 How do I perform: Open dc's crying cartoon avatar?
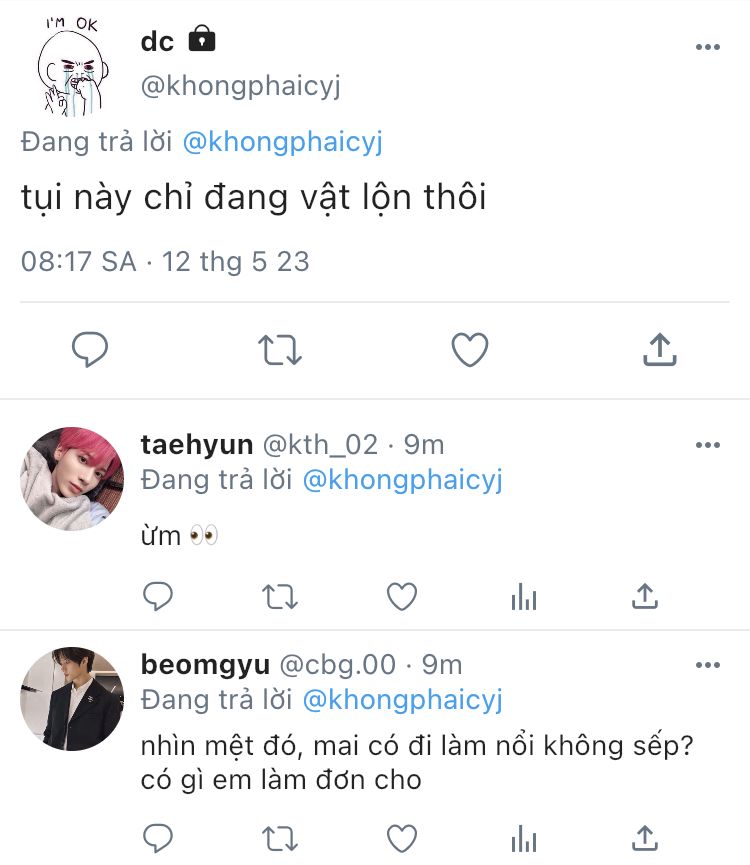coord(72,66)
